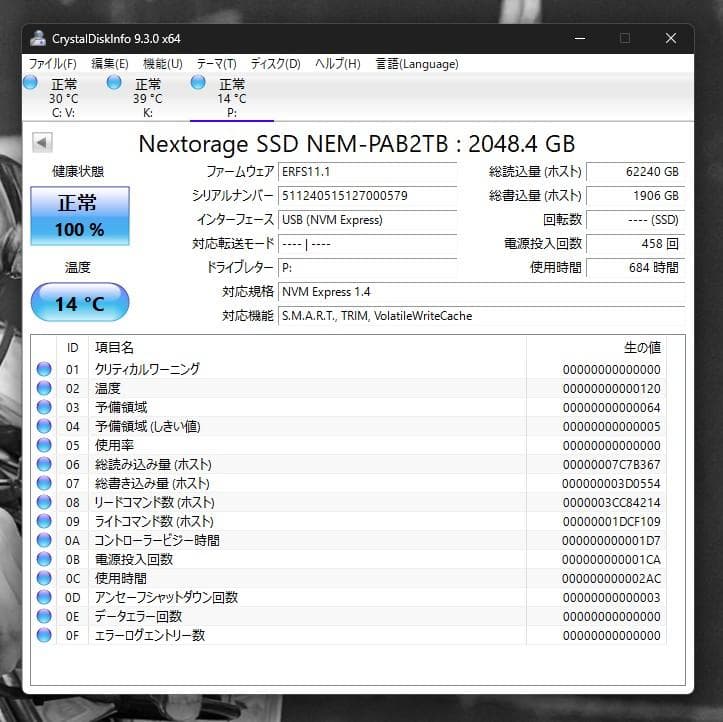
Task: Click the ID column header
Action: coord(72,348)
